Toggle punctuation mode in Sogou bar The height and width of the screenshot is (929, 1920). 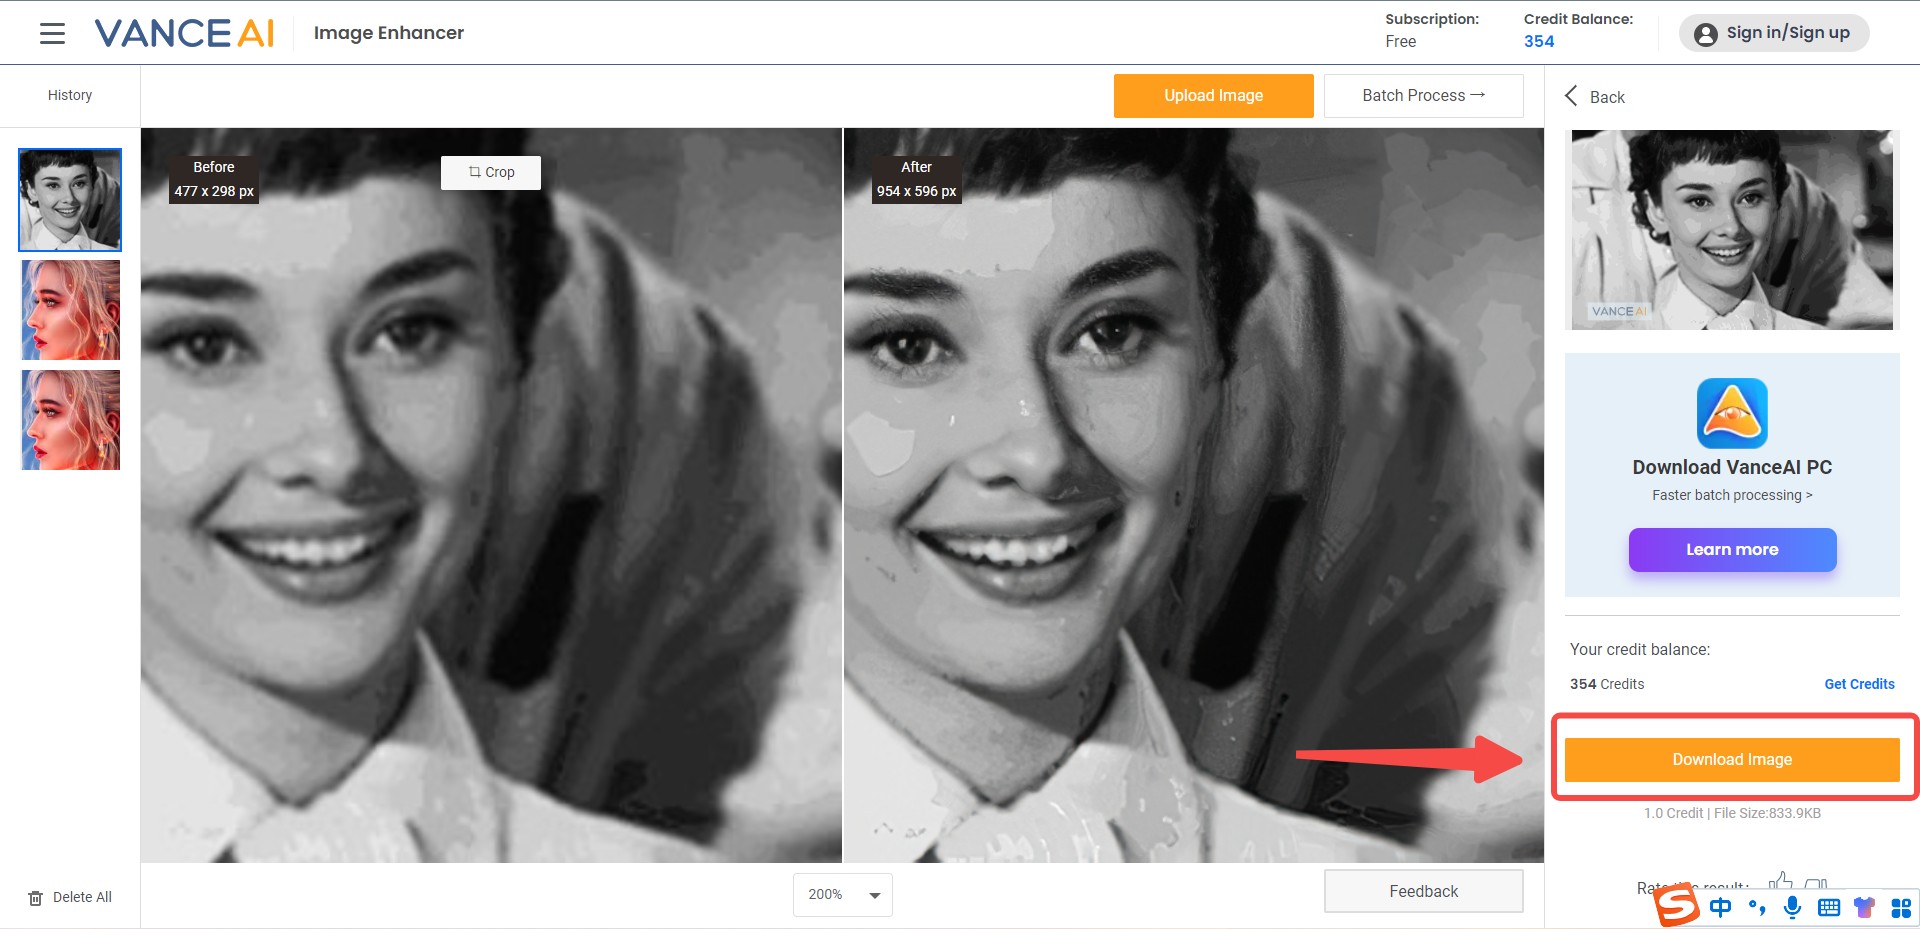[x=1757, y=907]
